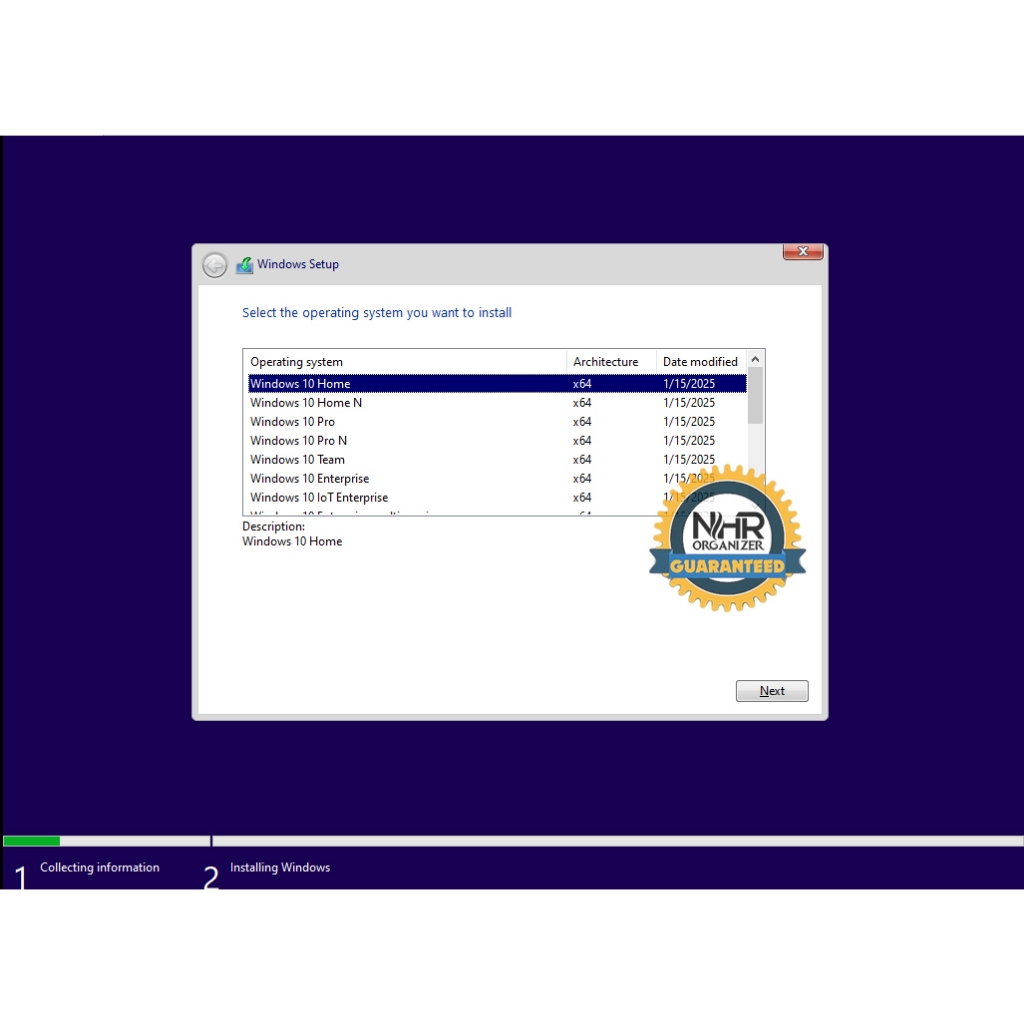Viewport: 1024px width, 1024px height.
Task: Click x64 in the Windows 10 Pro row
Action: tap(582, 421)
